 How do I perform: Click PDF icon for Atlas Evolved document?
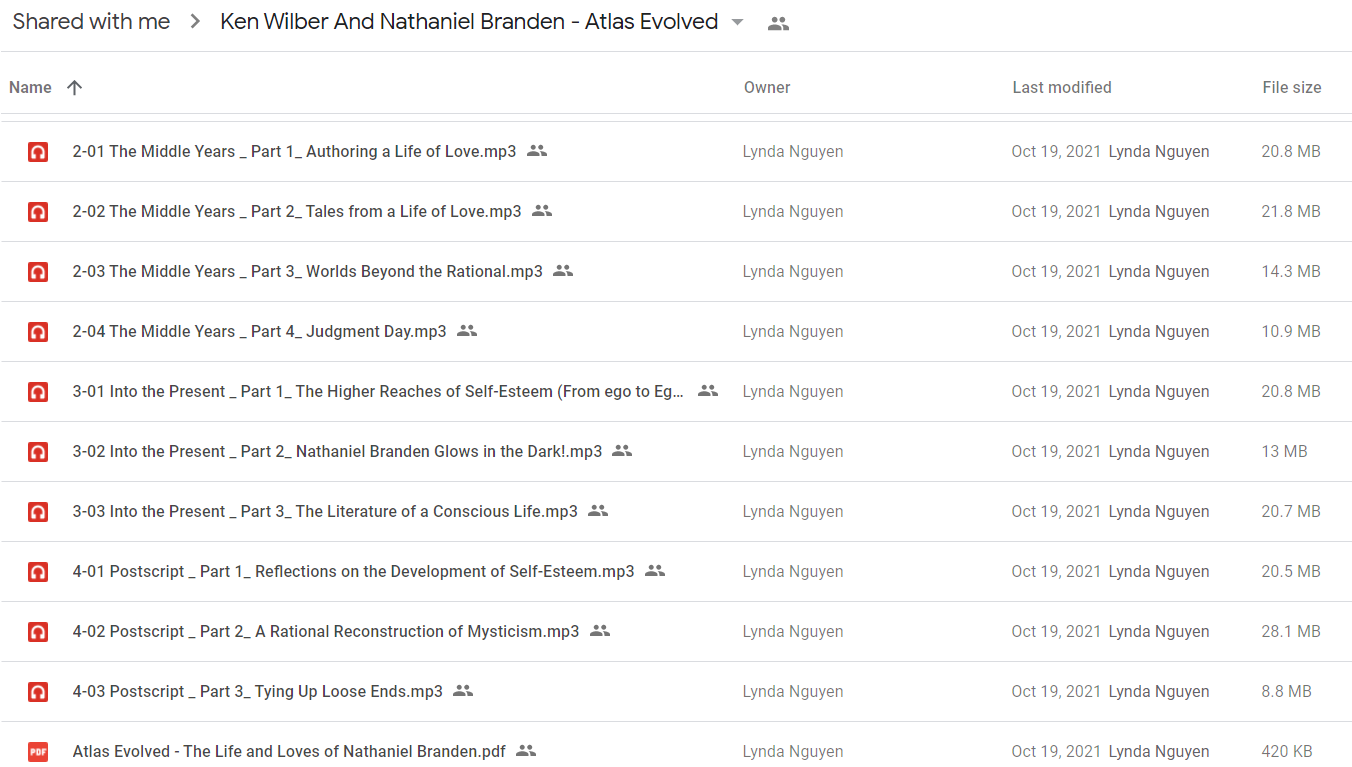[x=38, y=752]
